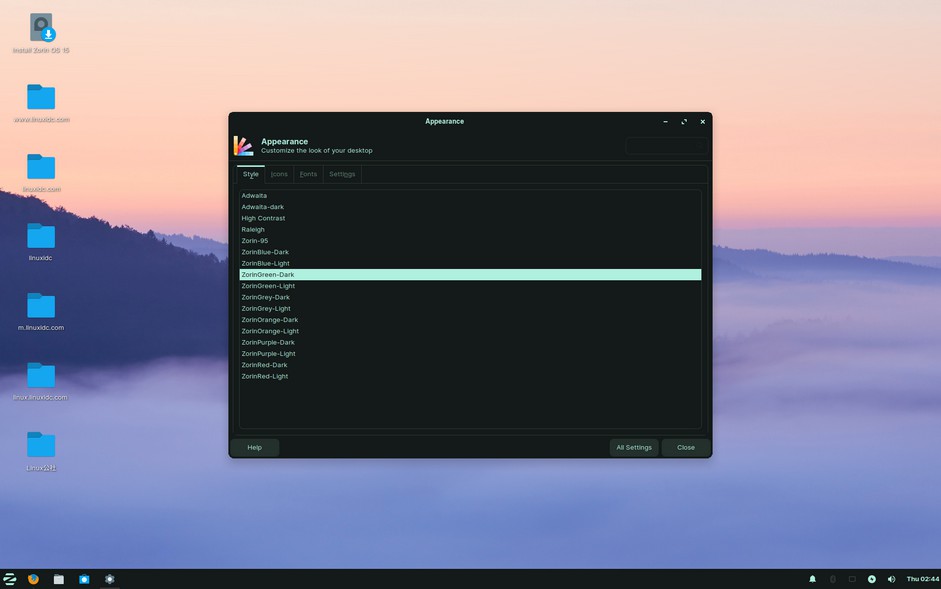Open the Software store icon in the taskbar
The image size is (941, 589).
84,579
